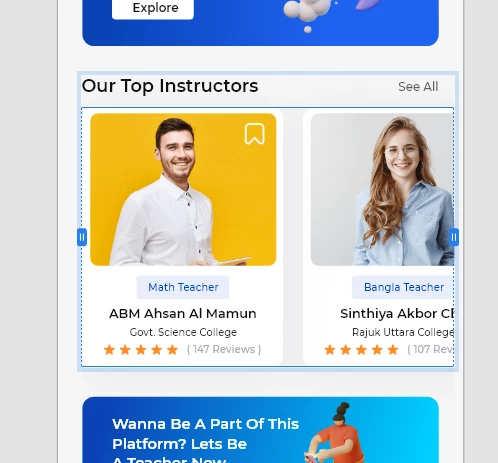Click the third star in ABM Ahsan's rating
The width and height of the screenshot is (498, 463).
141,350
